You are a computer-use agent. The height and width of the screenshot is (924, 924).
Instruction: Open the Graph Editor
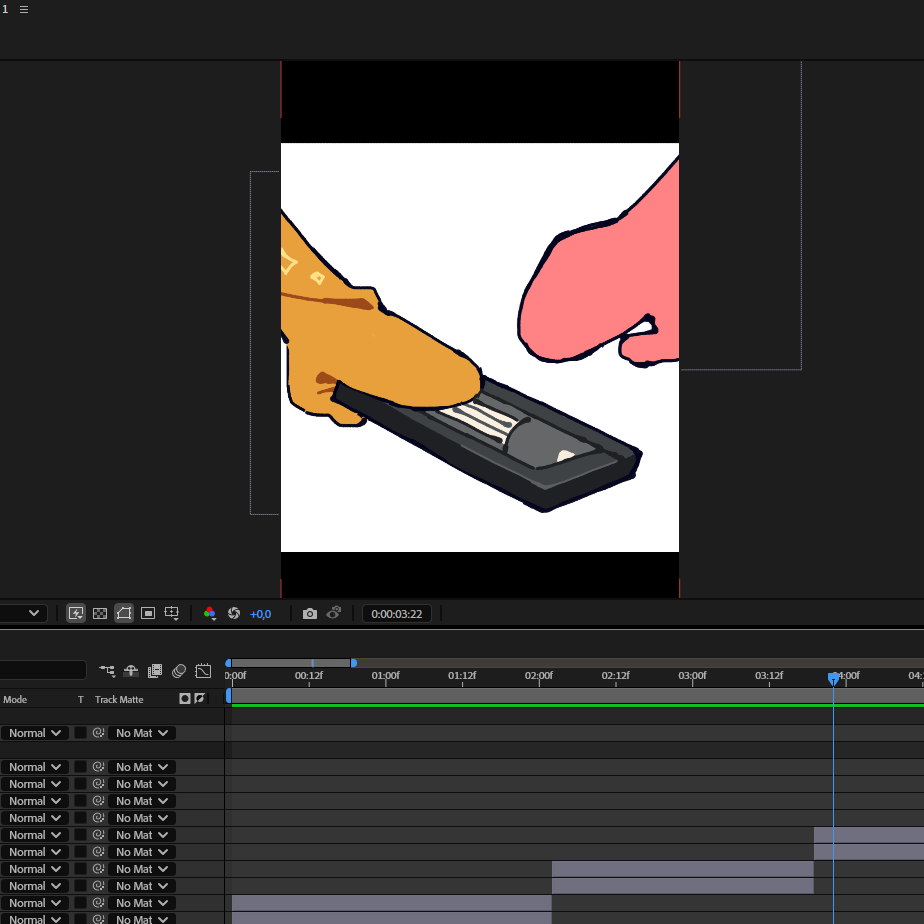click(x=203, y=671)
